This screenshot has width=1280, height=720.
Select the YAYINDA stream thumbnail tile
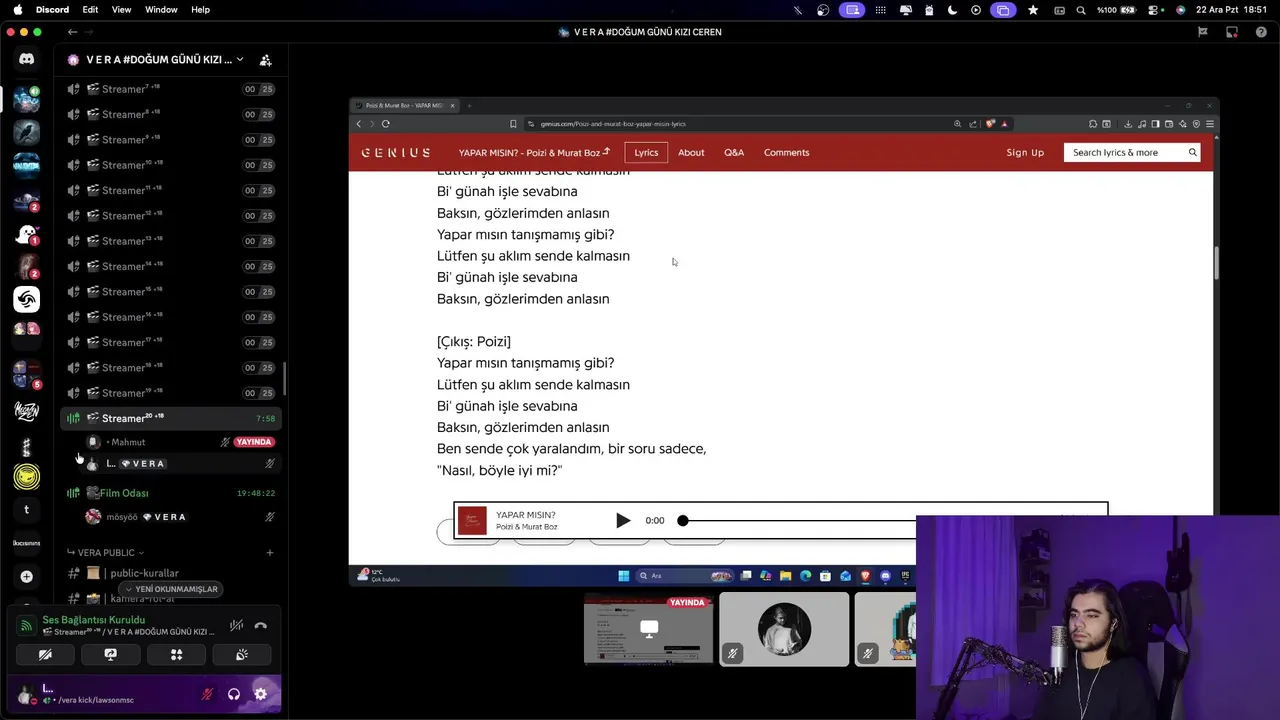pos(649,630)
